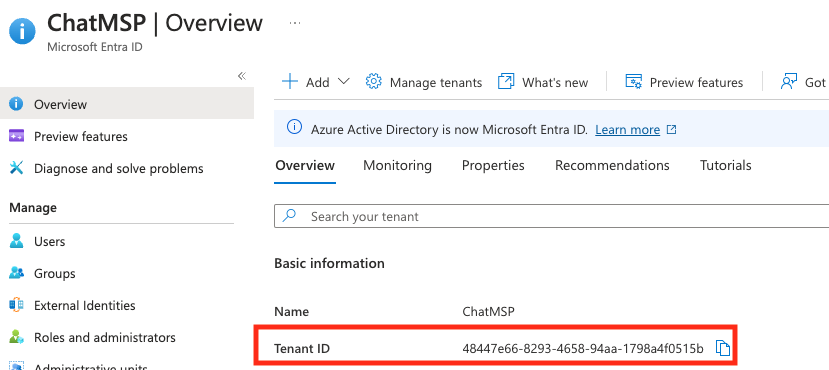Click the Manage tenants gear icon
Viewport: 829px width, 370px height.
pos(373,82)
